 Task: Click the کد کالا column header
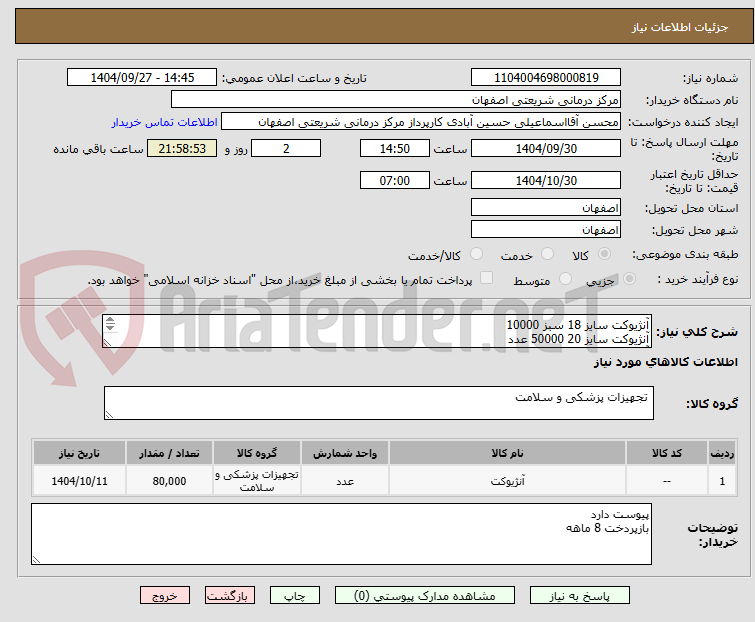click(x=666, y=453)
